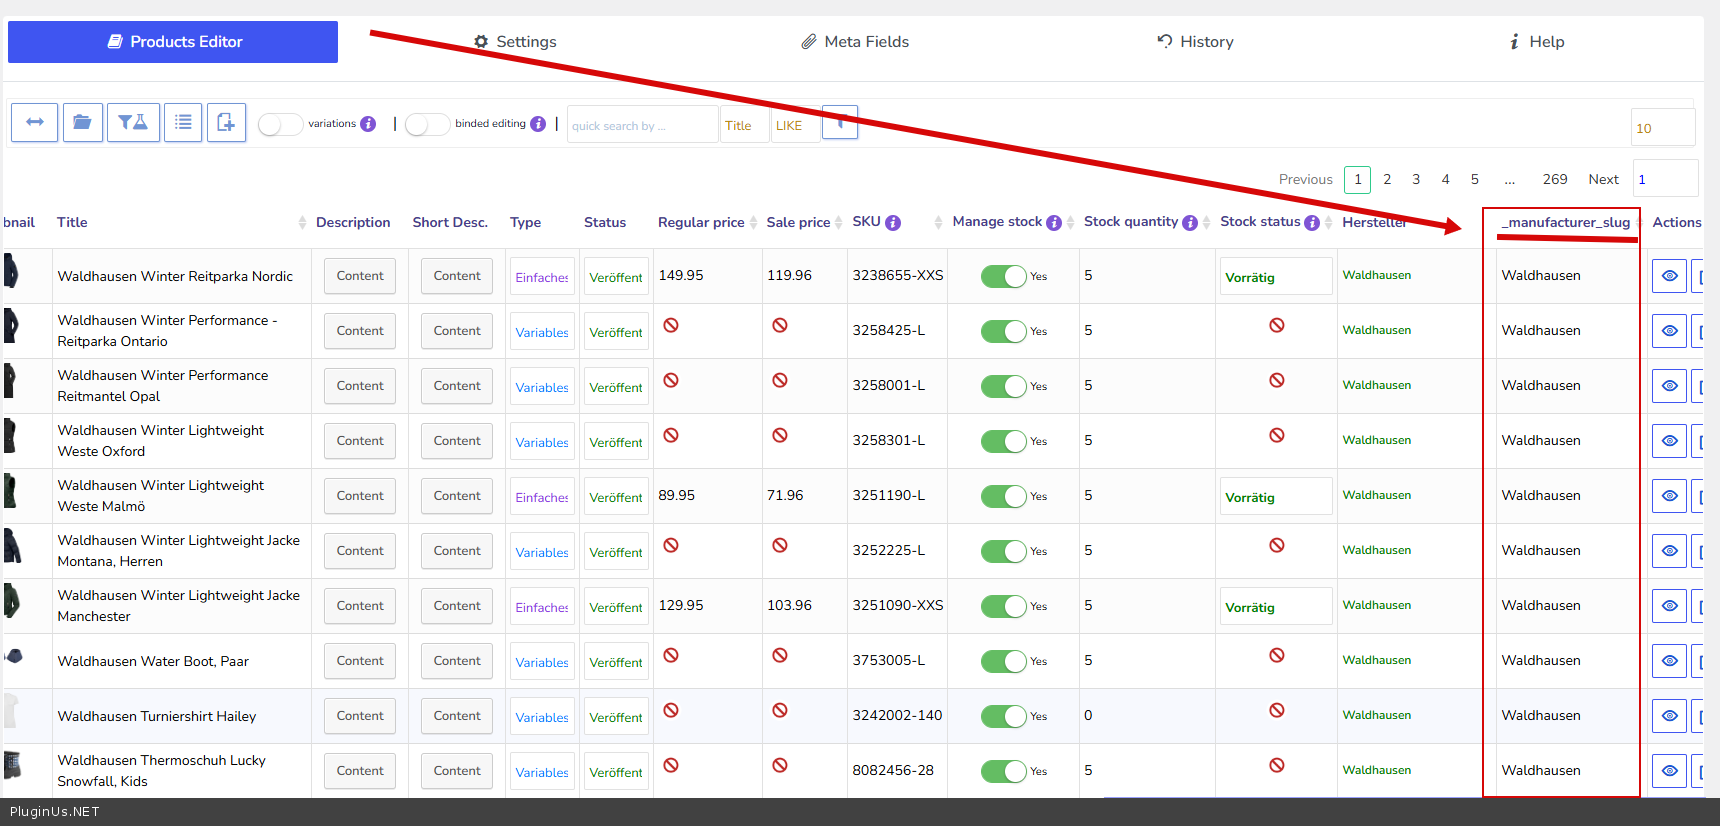The image size is (1720, 826).
Task: Click the list view toolbar icon
Action: pos(183,122)
